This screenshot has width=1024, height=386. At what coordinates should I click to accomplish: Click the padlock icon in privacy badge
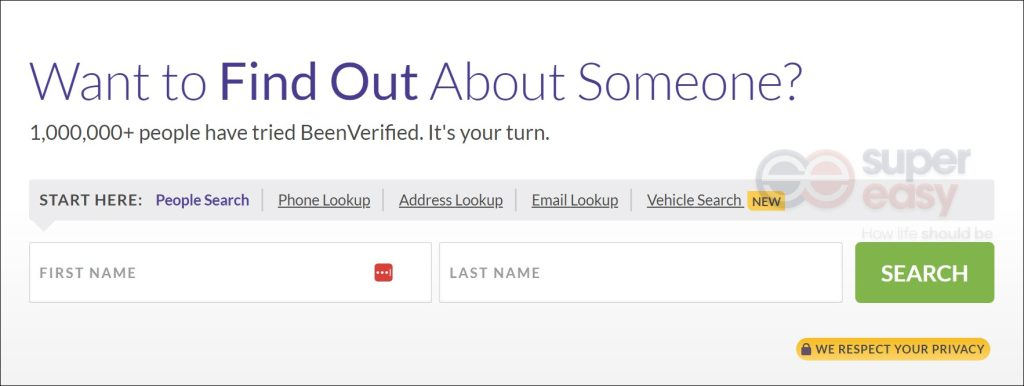[x=806, y=349]
